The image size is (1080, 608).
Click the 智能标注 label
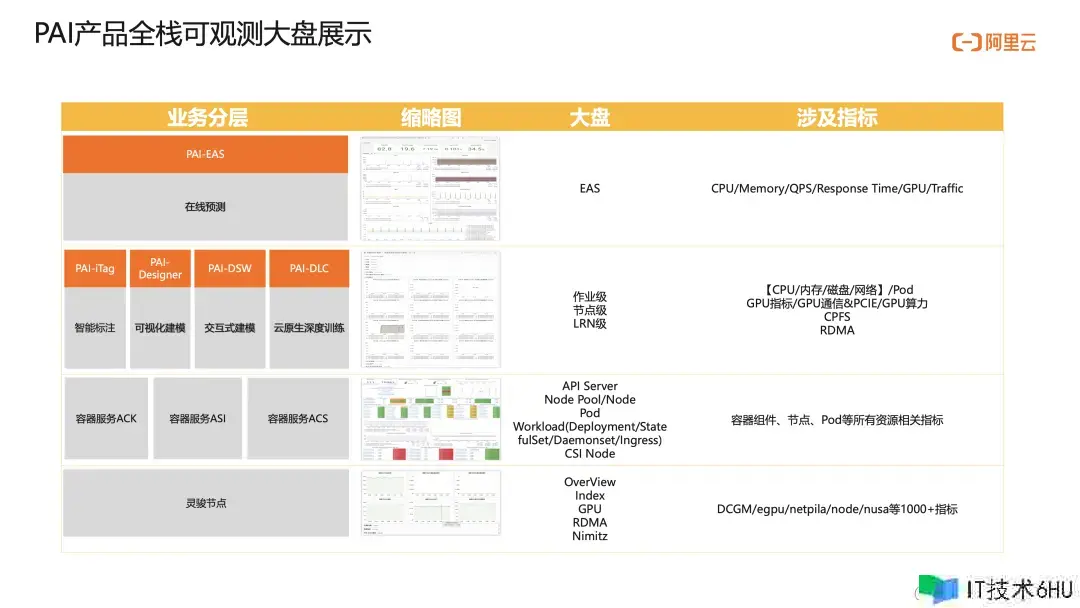coord(95,328)
